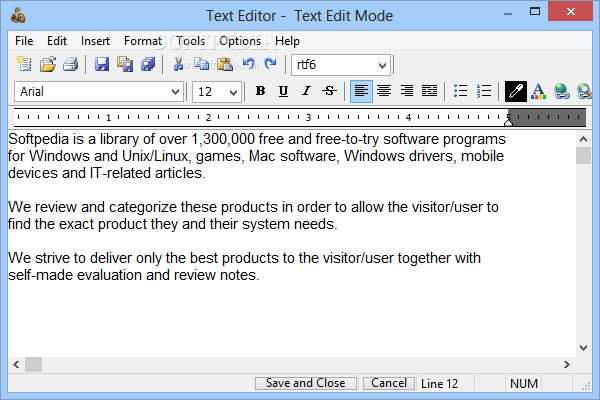Open the File menu
The width and height of the screenshot is (600, 400).
24,41
